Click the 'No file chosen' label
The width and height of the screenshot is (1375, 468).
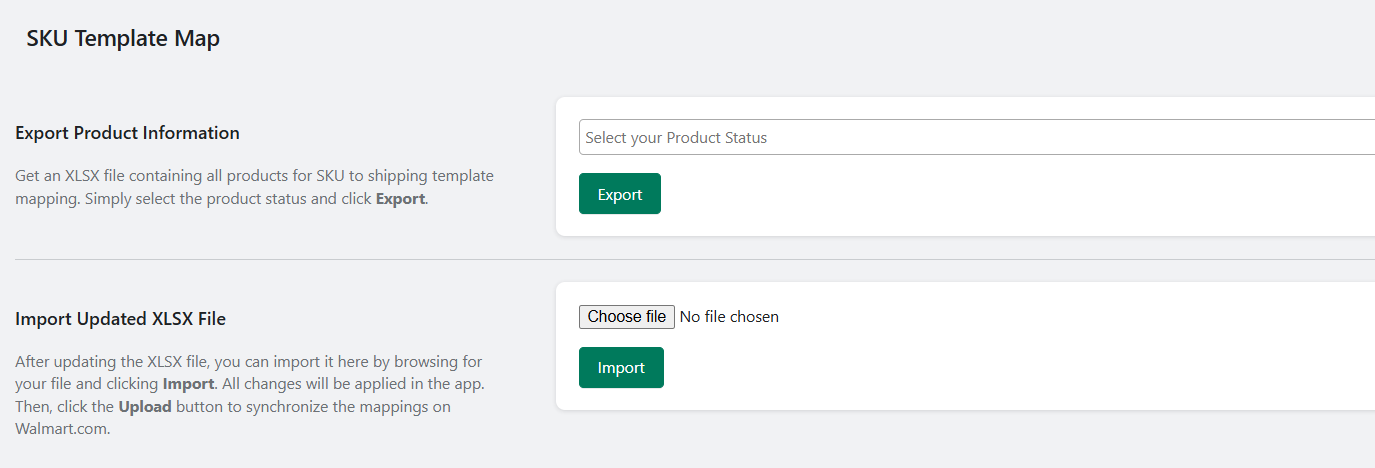[729, 317]
